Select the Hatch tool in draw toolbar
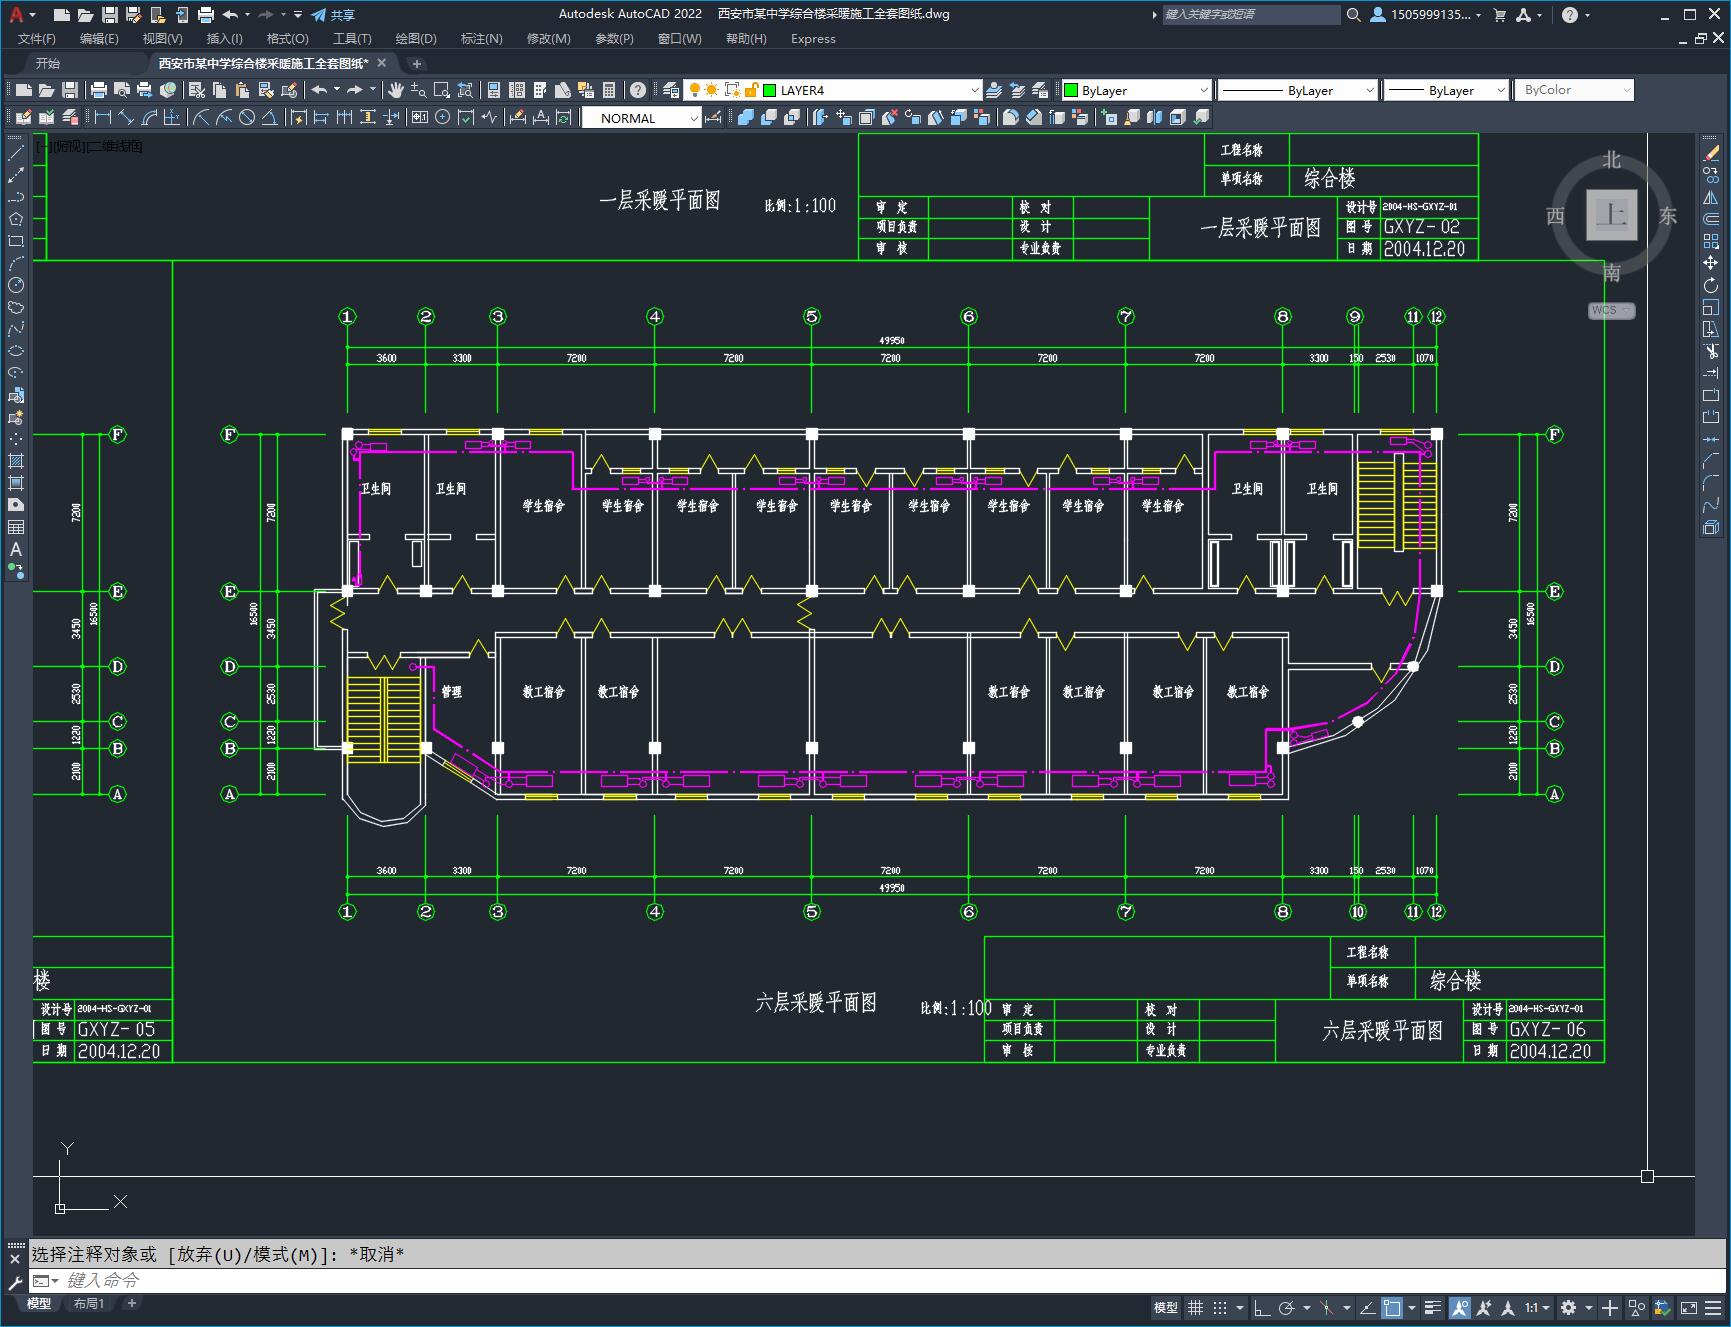Screen dimensions: 1731x1327 [x=16, y=461]
